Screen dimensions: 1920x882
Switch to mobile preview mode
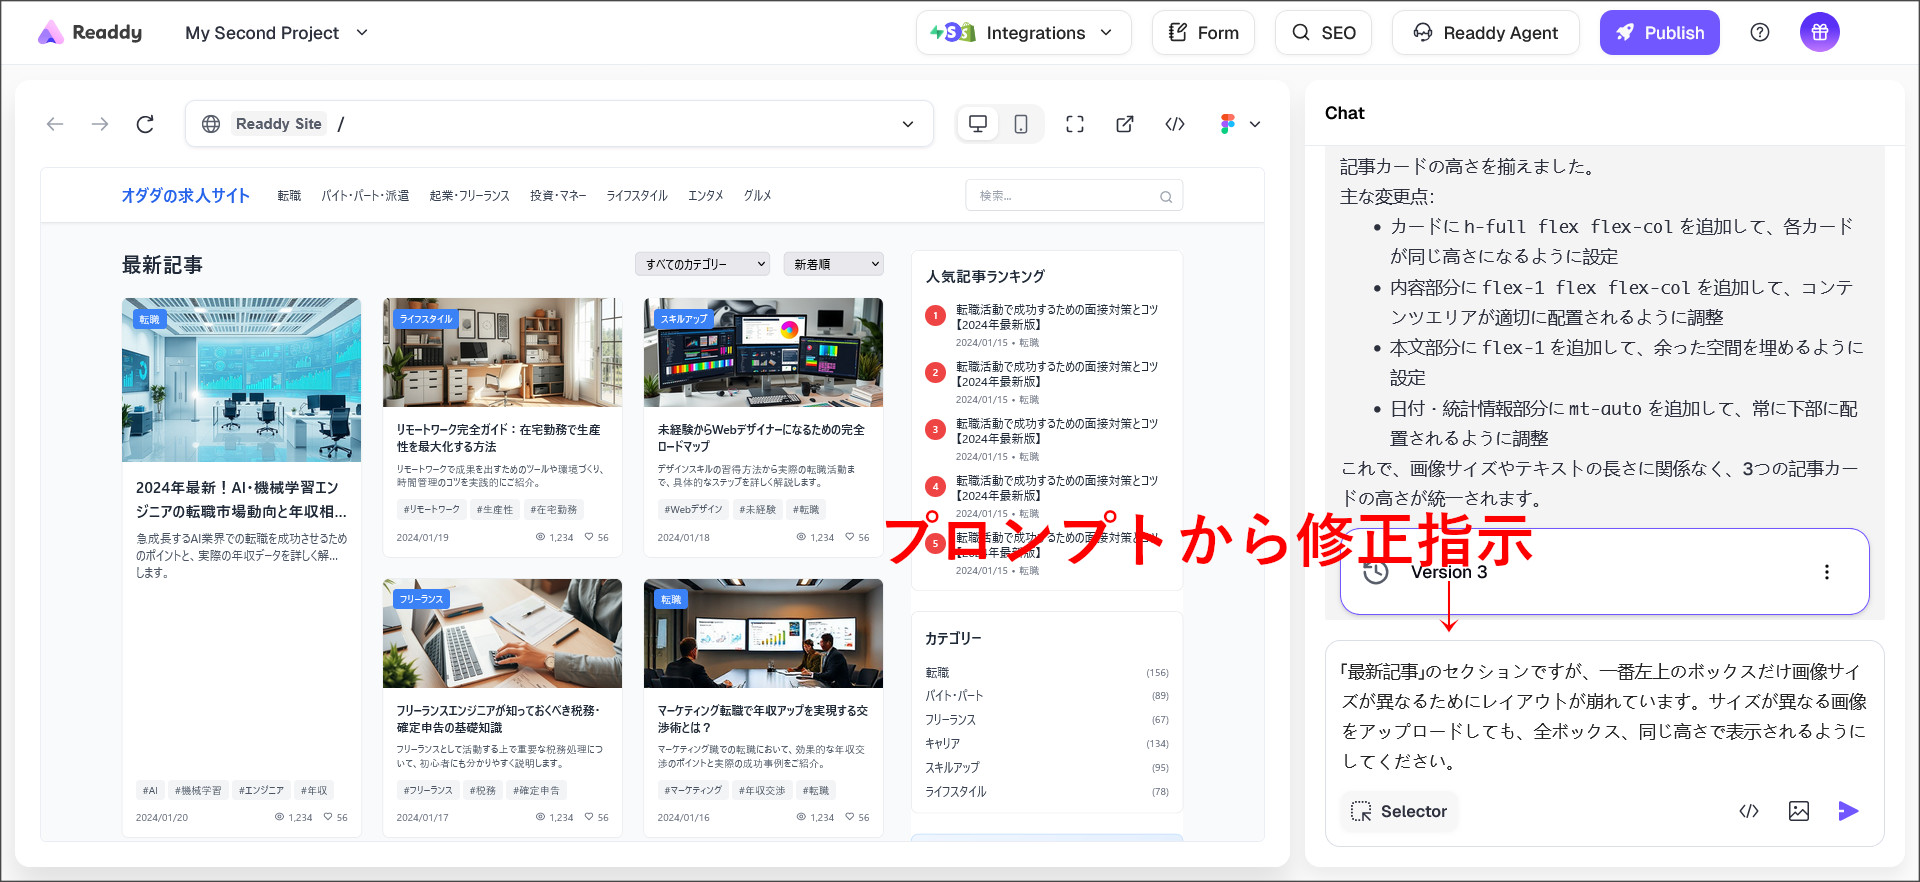1021,124
